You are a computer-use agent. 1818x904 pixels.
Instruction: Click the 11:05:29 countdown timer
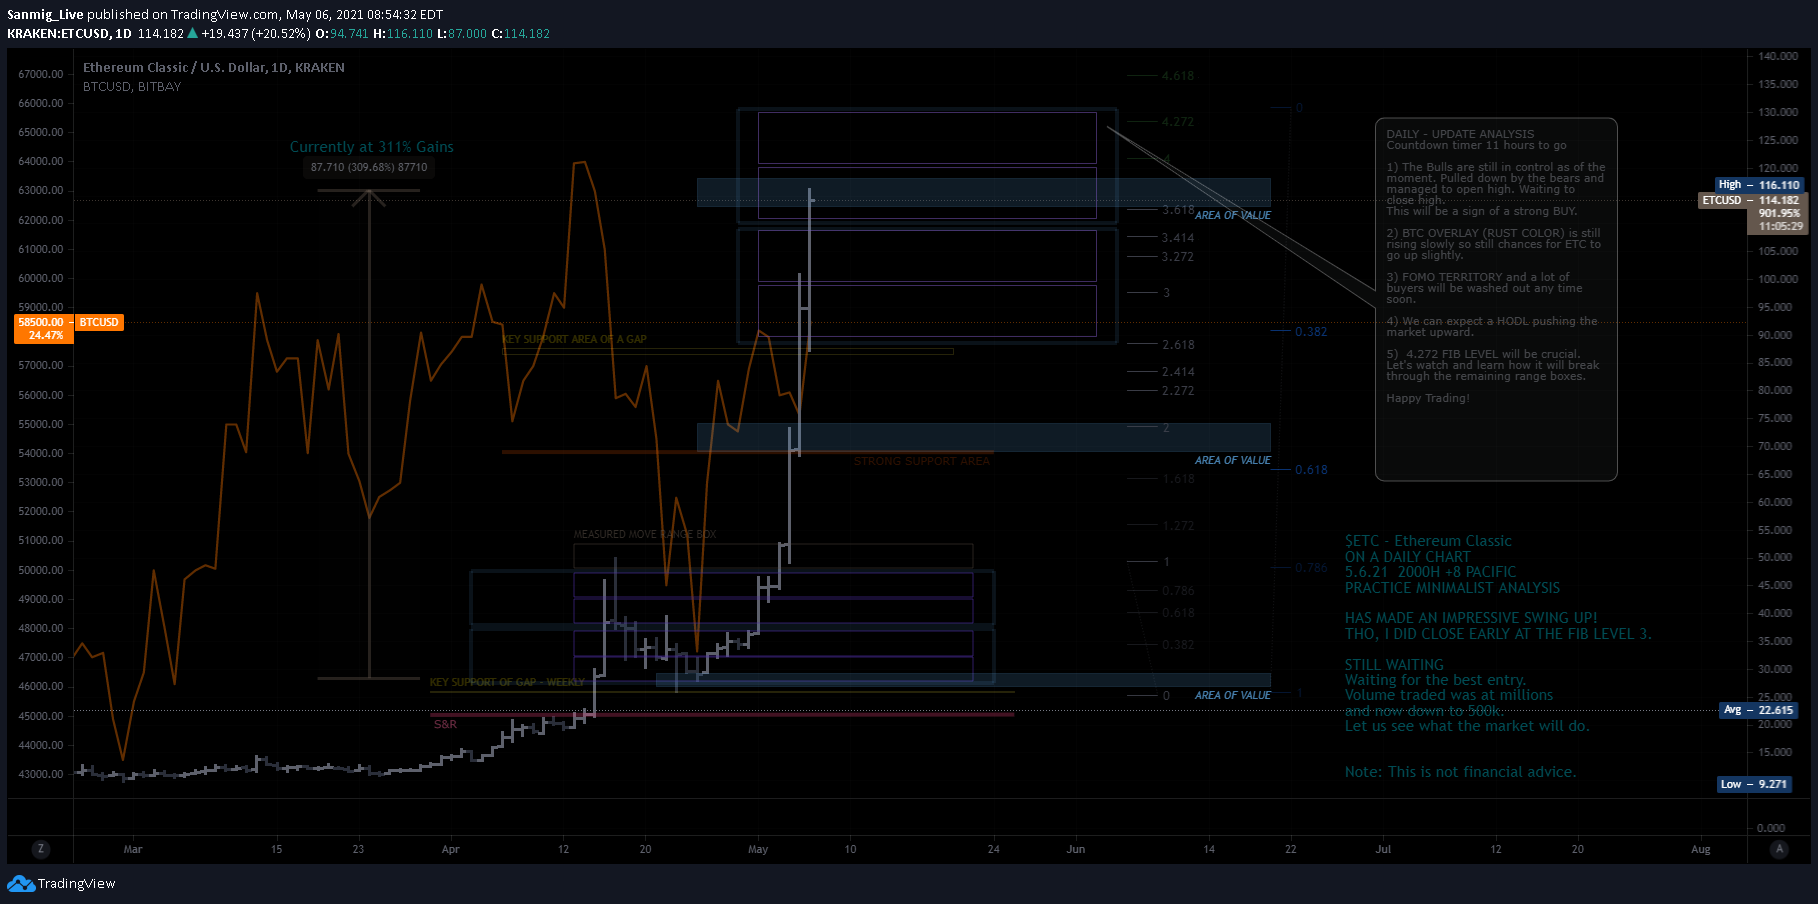click(x=1781, y=226)
